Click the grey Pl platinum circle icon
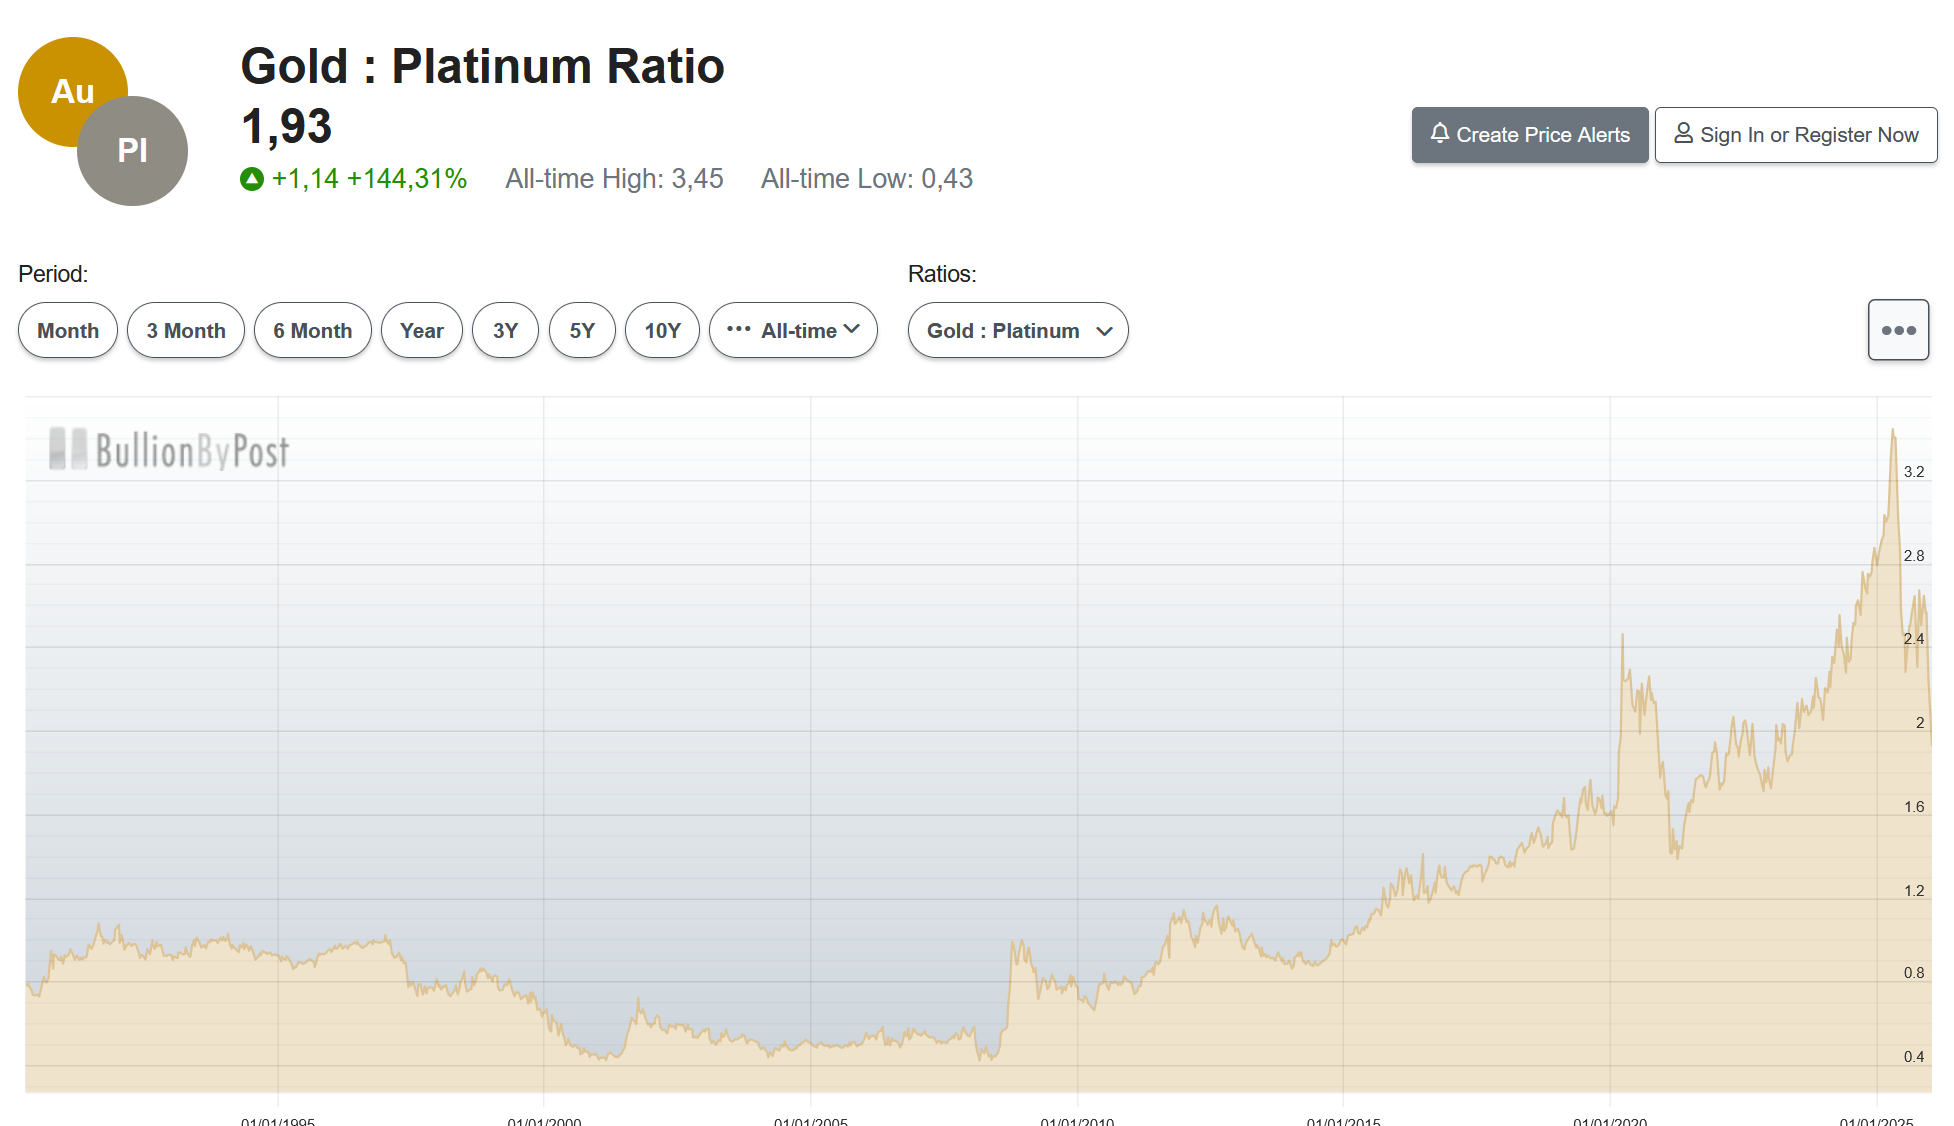The width and height of the screenshot is (1954, 1126). 133,152
